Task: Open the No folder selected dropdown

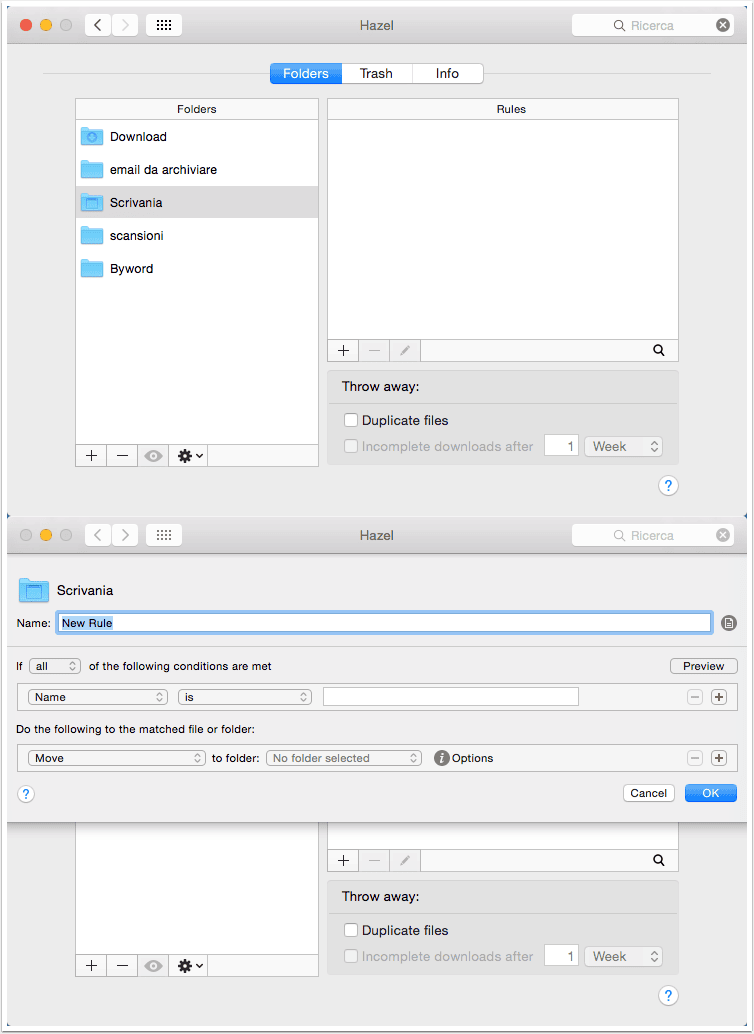Action: pos(344,758)
